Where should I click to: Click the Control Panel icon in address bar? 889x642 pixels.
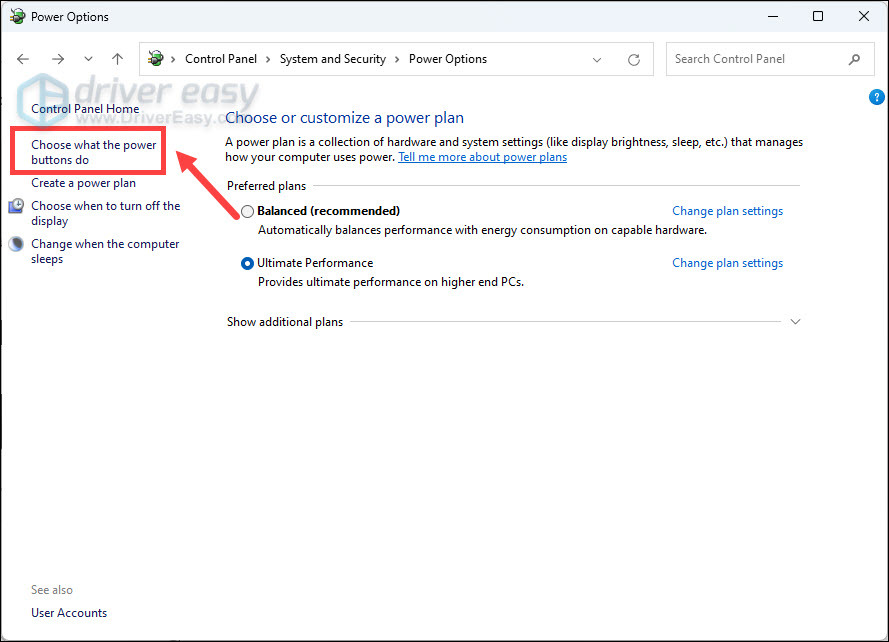coord(155,59)
